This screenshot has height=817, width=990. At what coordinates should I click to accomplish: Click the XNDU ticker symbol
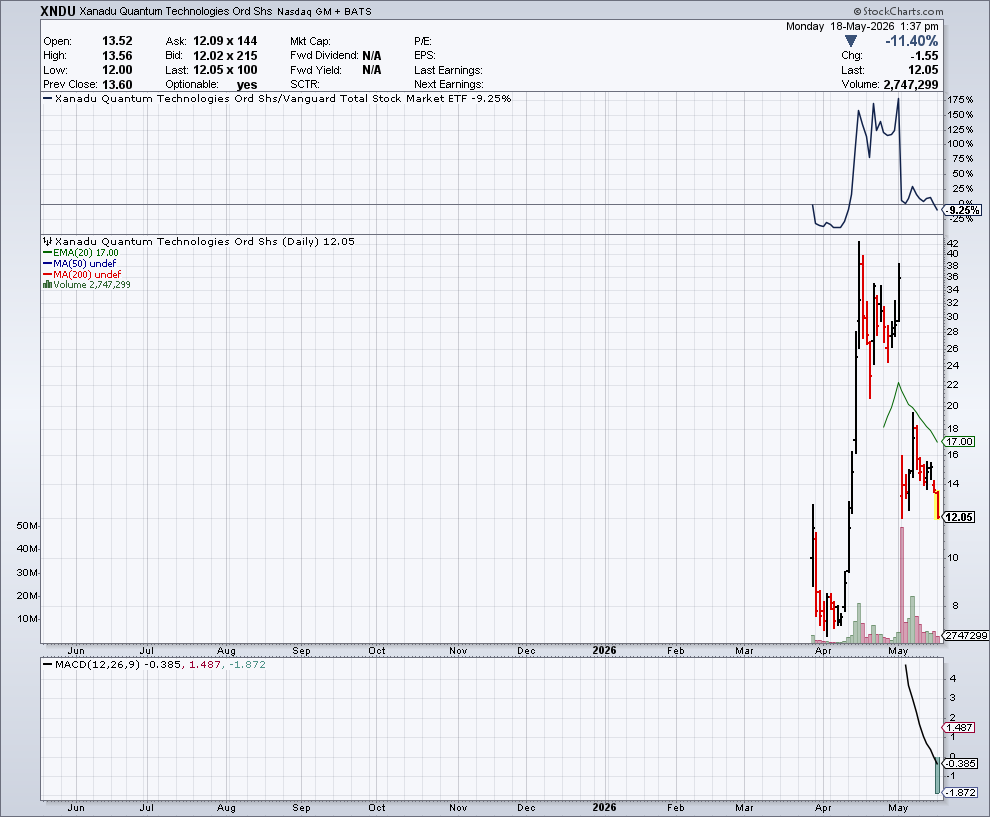coord(58,11)
